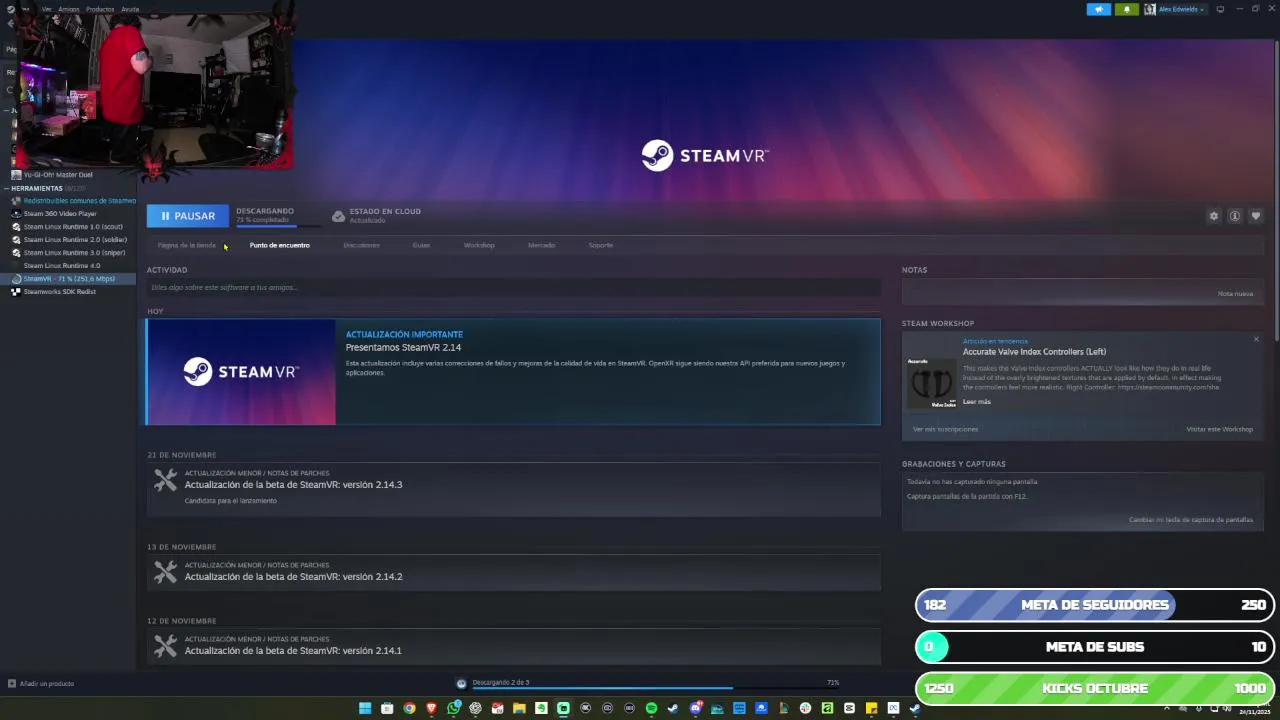
Task: Click the Valve Index controllers thumbnail
Action: pos(931,384)
